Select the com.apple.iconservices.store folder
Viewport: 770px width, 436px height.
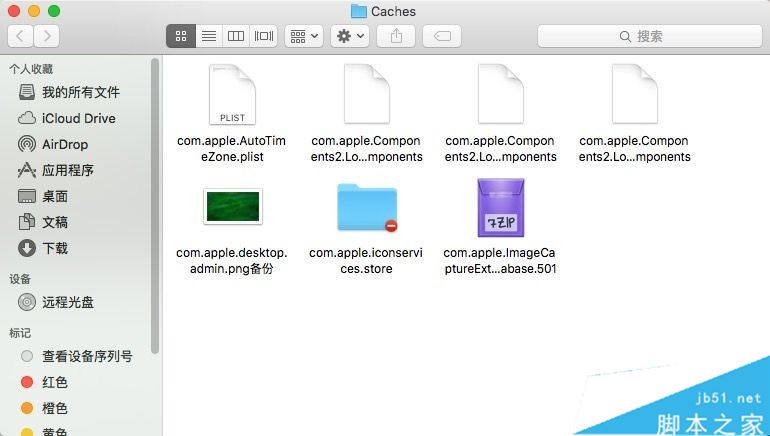(366, 208)
